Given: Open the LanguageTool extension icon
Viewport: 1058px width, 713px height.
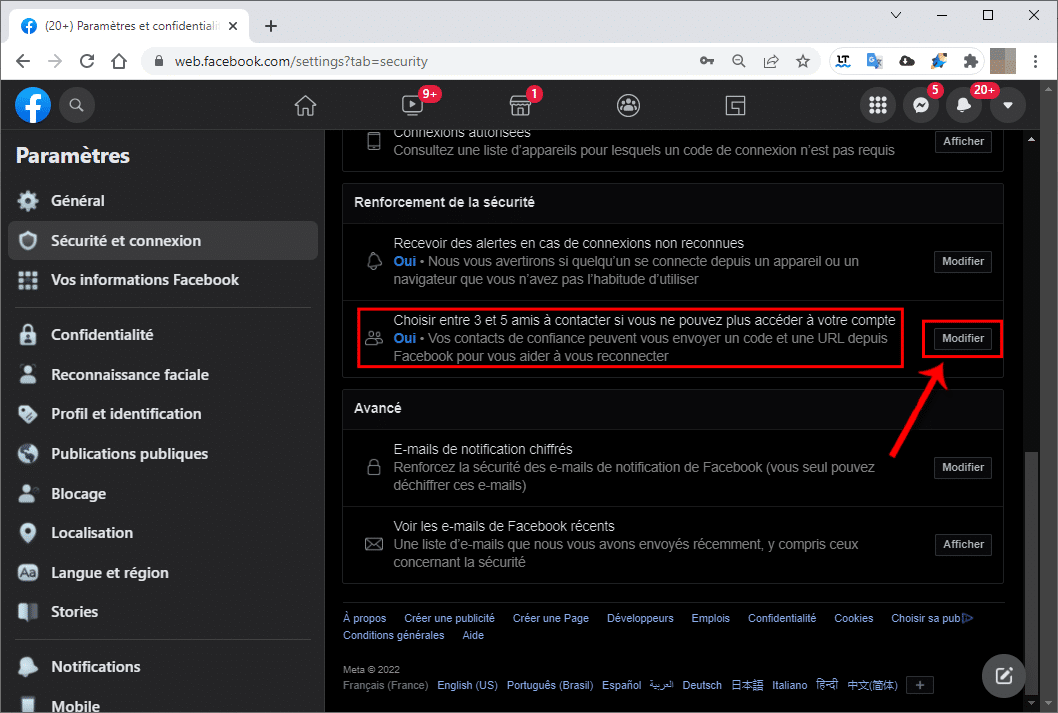Looking at the screenshot, I should [x=843, y=61].
